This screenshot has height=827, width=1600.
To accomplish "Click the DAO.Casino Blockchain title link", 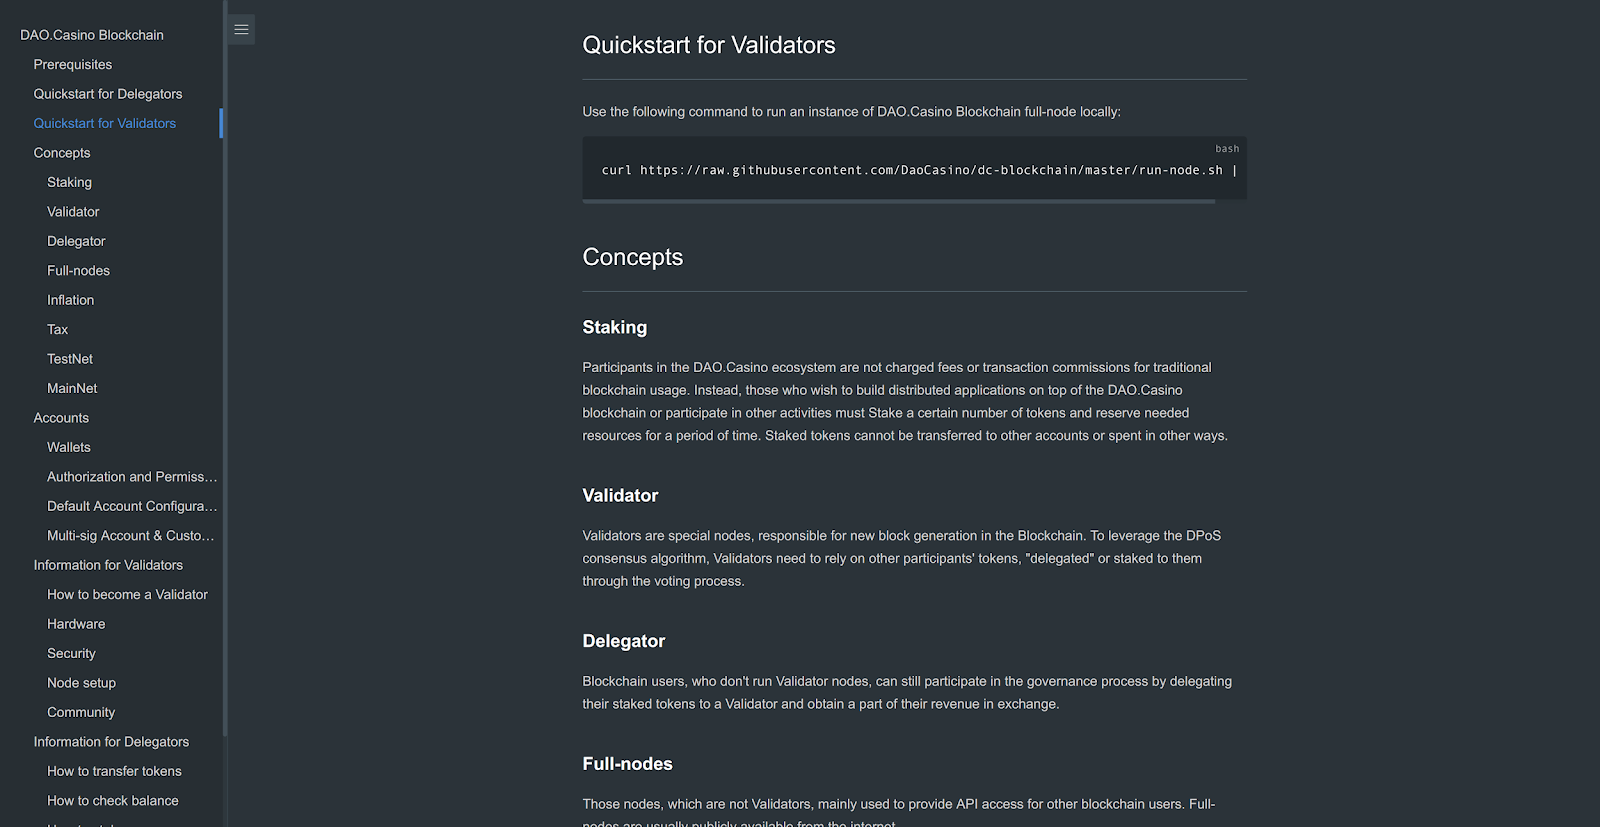I will (92, 35).
